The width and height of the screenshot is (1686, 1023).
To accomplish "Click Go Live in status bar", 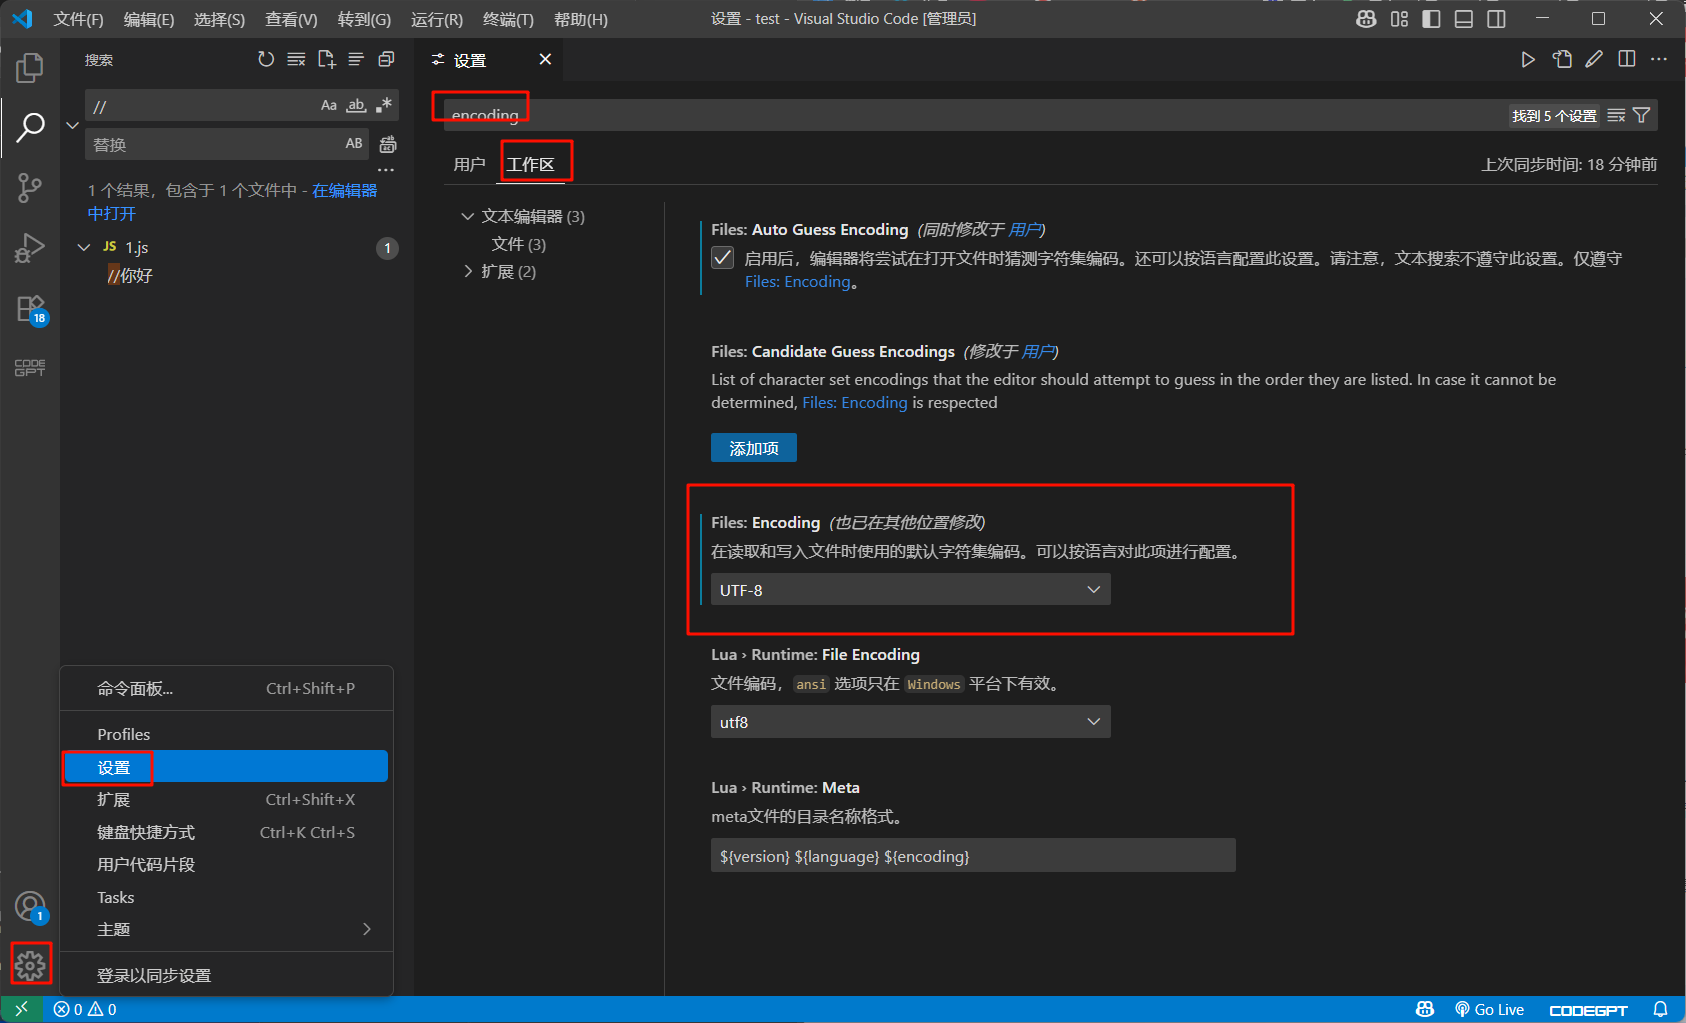I will [1489, 1009].
